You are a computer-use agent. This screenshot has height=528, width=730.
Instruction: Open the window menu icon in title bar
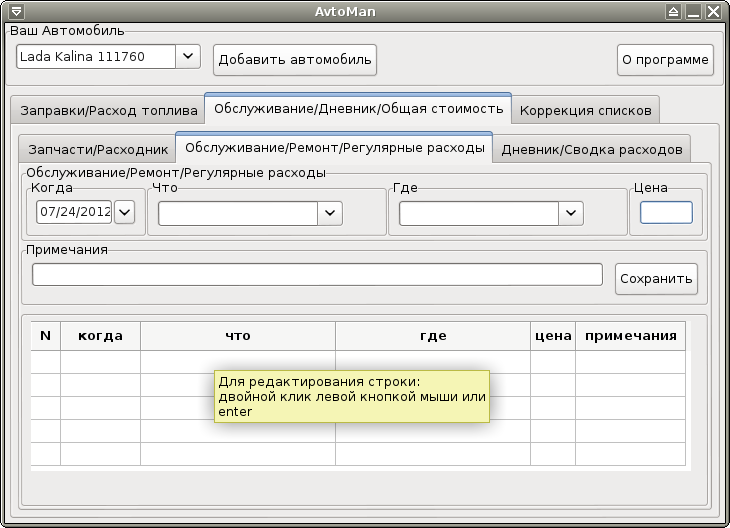pyautogui.click(x=14, y=11)
